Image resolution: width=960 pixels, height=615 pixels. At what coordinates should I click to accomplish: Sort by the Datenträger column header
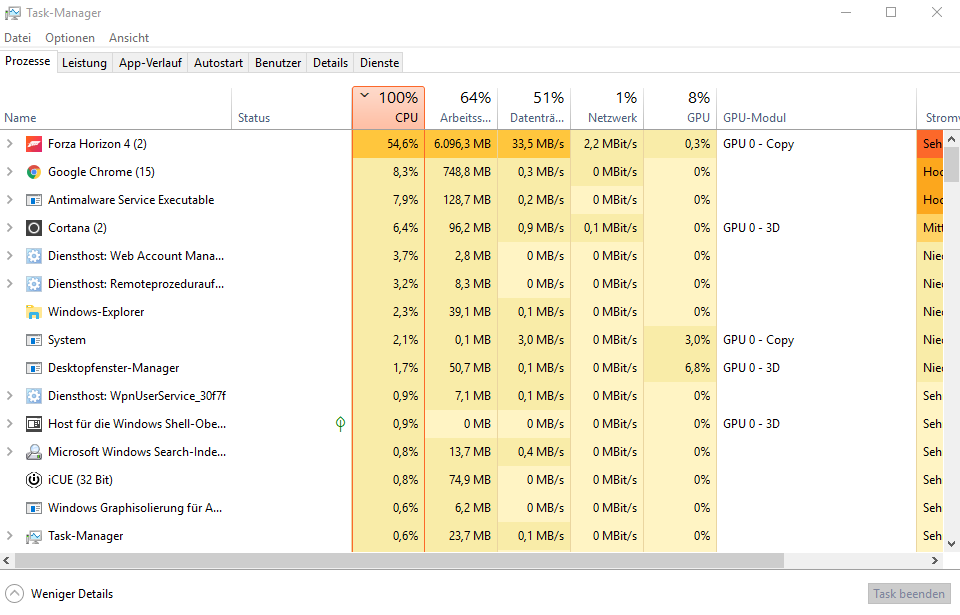point(534,108)
